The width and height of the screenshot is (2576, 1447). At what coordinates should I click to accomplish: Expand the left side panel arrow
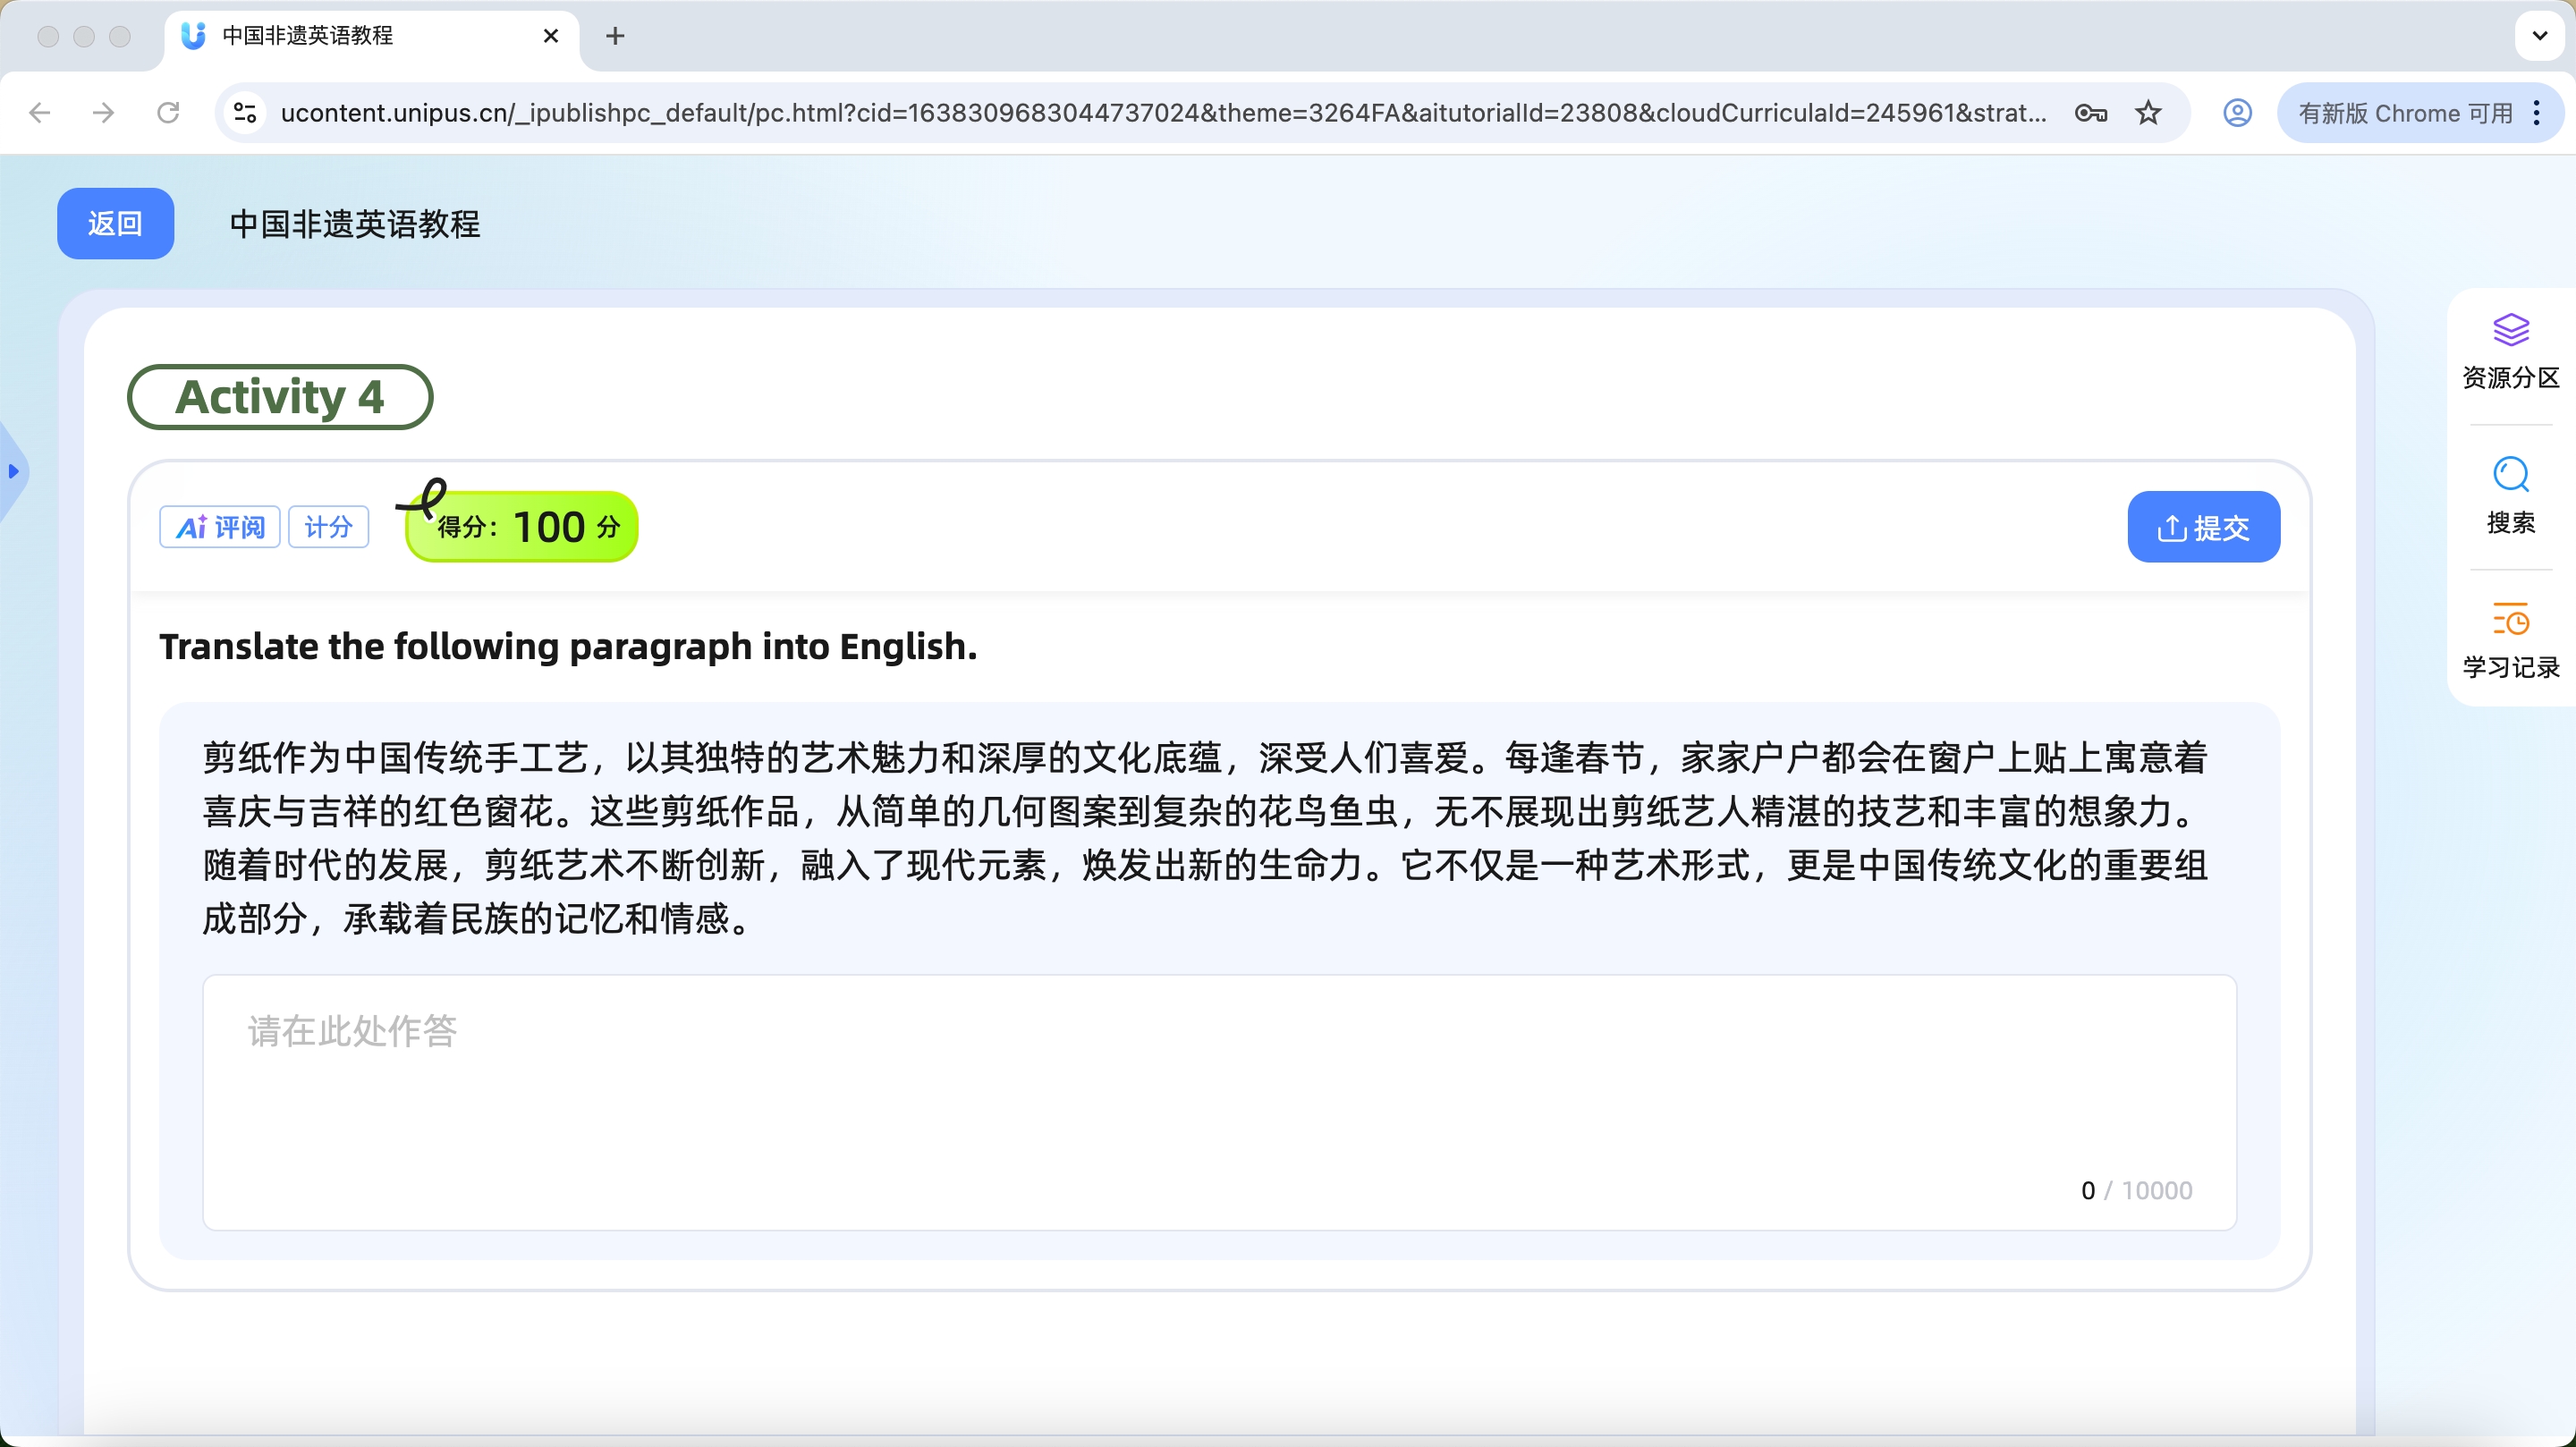click(13, 471)
